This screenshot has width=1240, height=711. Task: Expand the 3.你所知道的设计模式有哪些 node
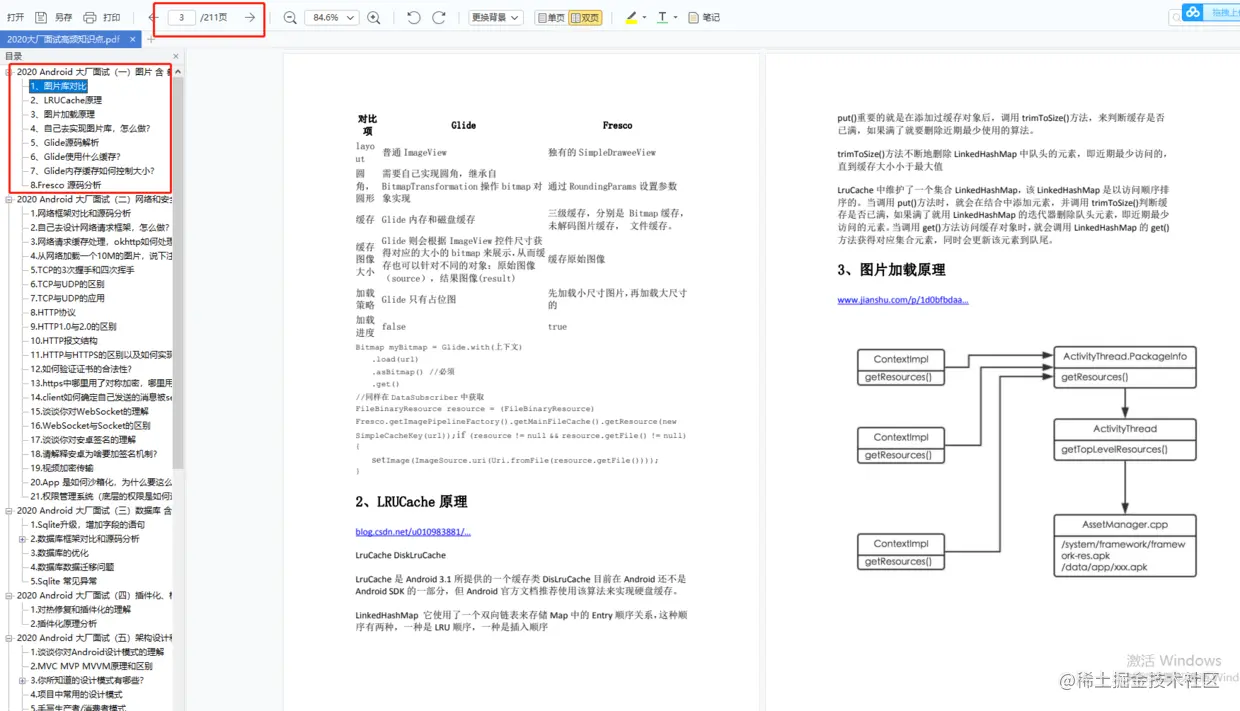pos(23,680)
